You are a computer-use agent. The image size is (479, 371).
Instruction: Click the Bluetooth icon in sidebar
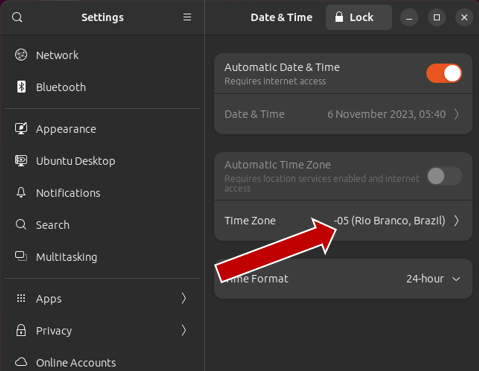click(x=21, y=87)
